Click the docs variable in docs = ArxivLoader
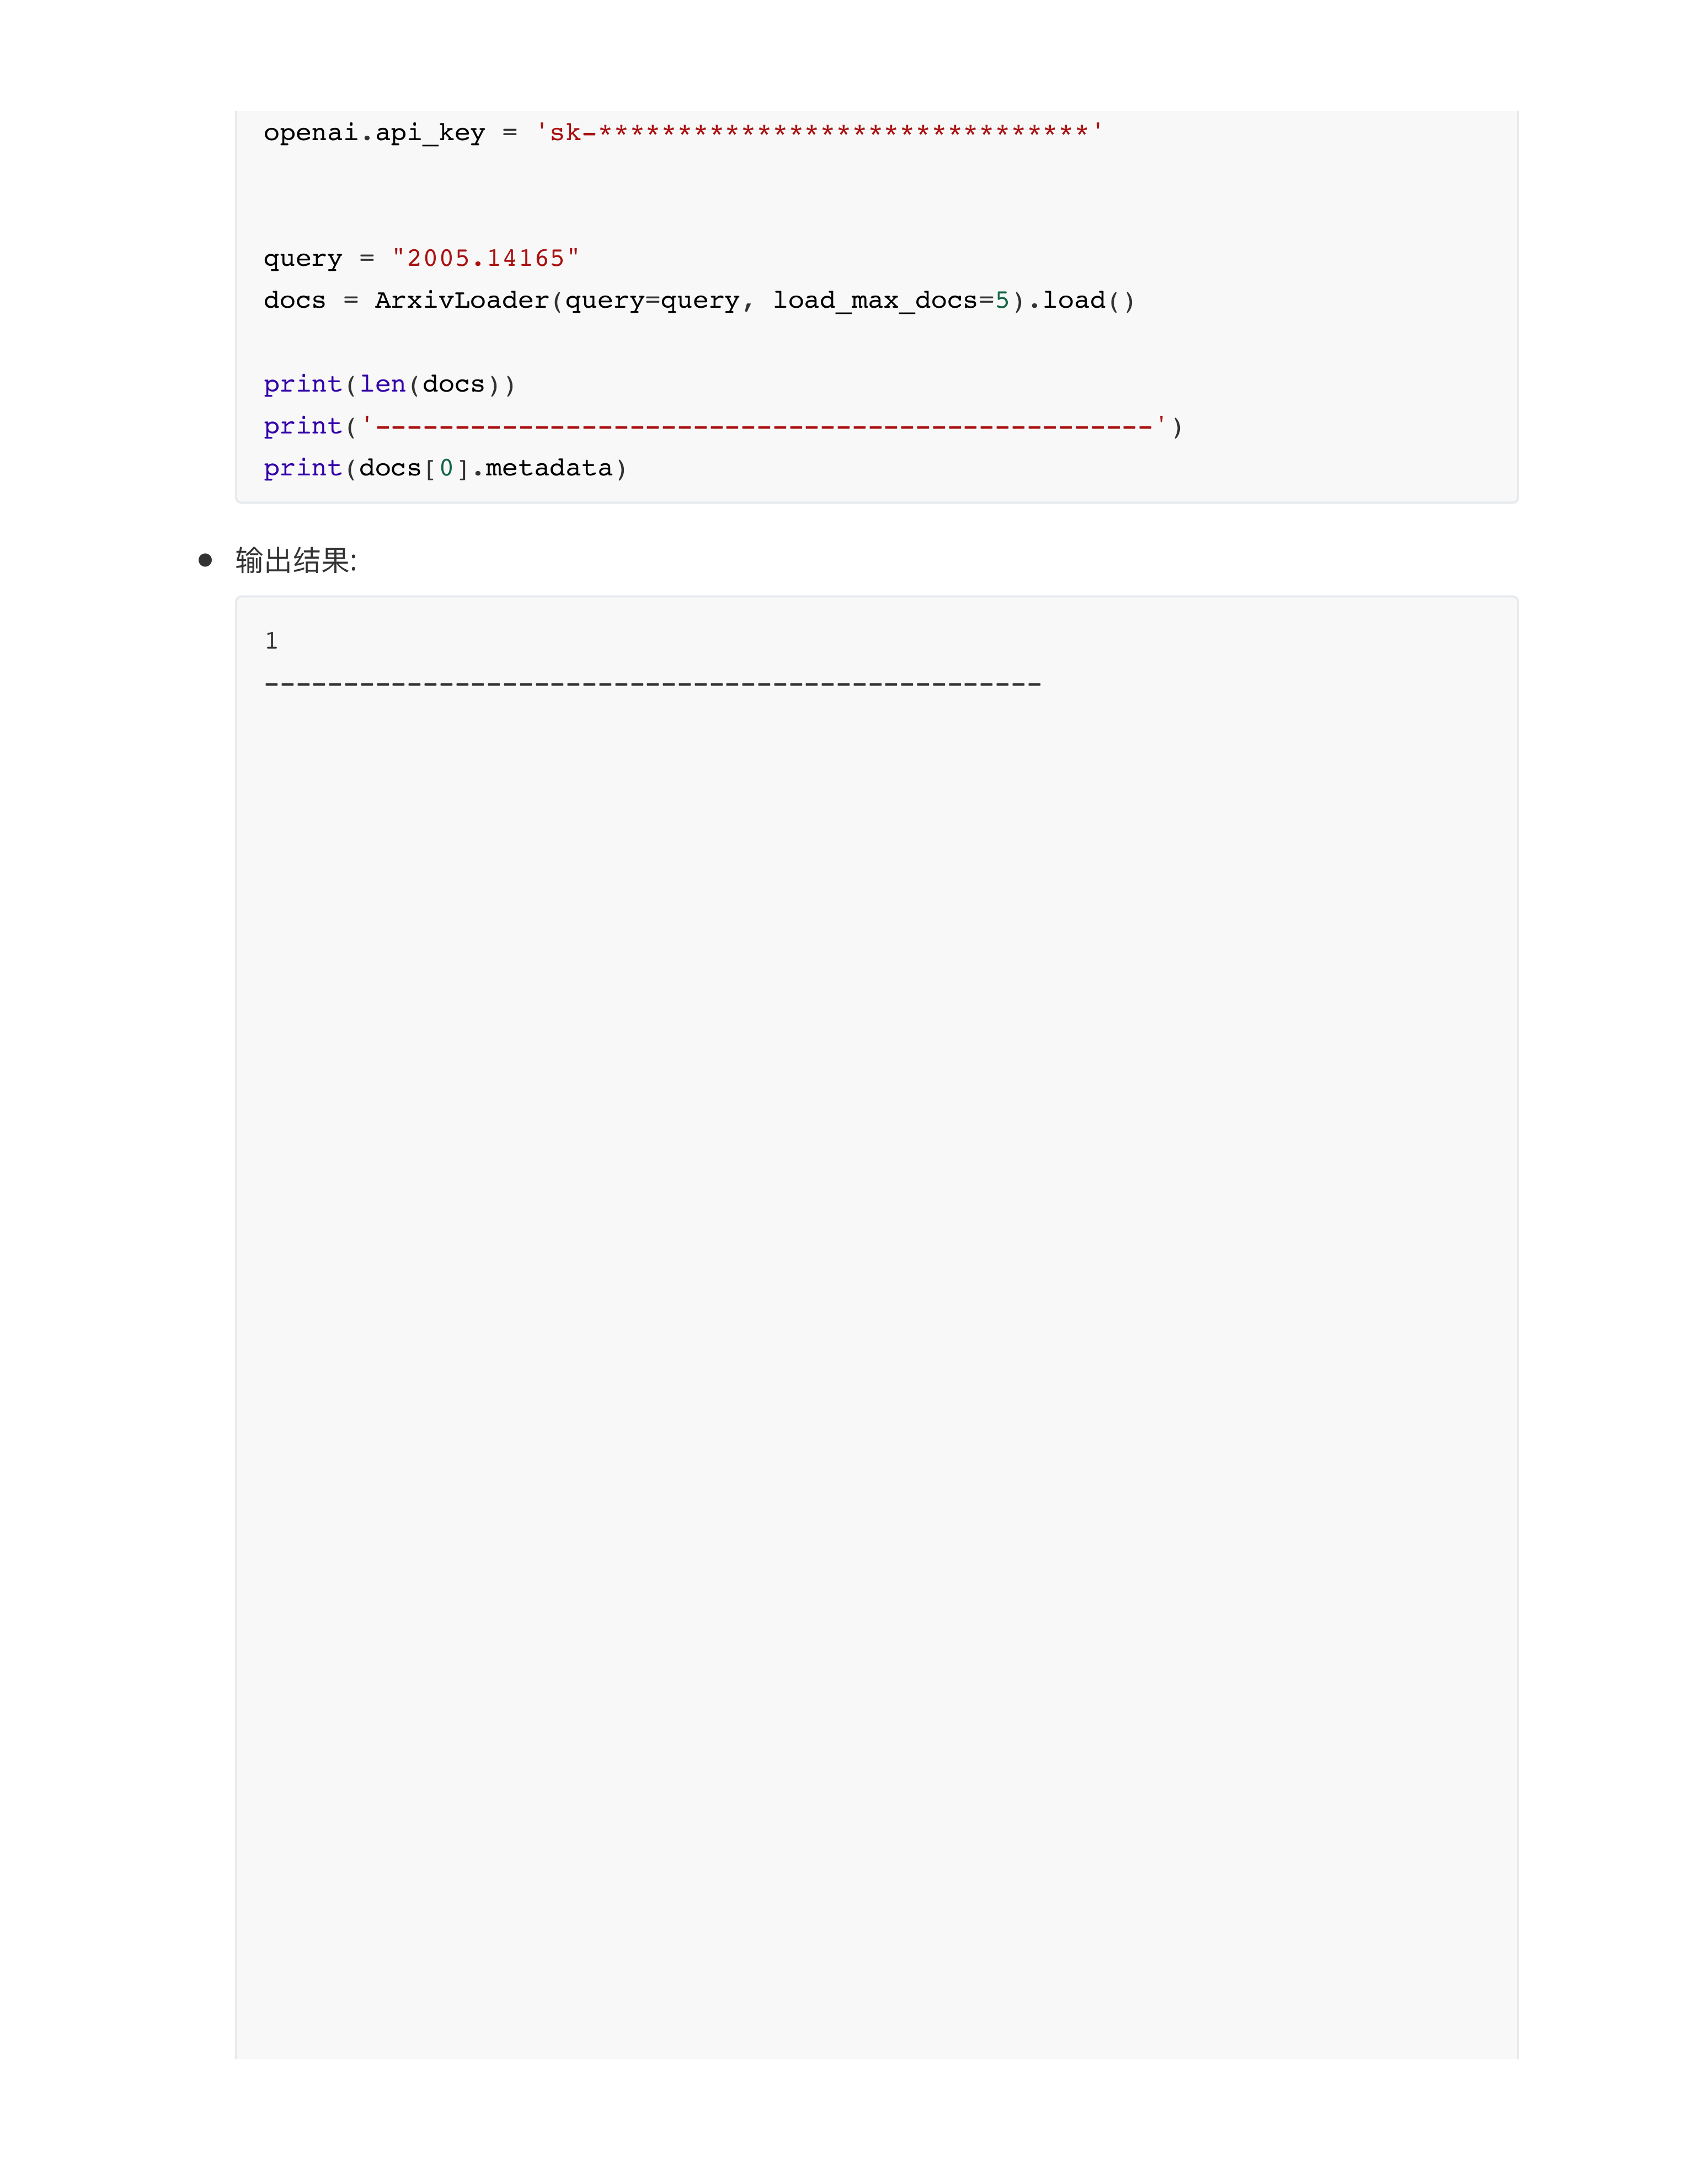 [x=294, y=301]
